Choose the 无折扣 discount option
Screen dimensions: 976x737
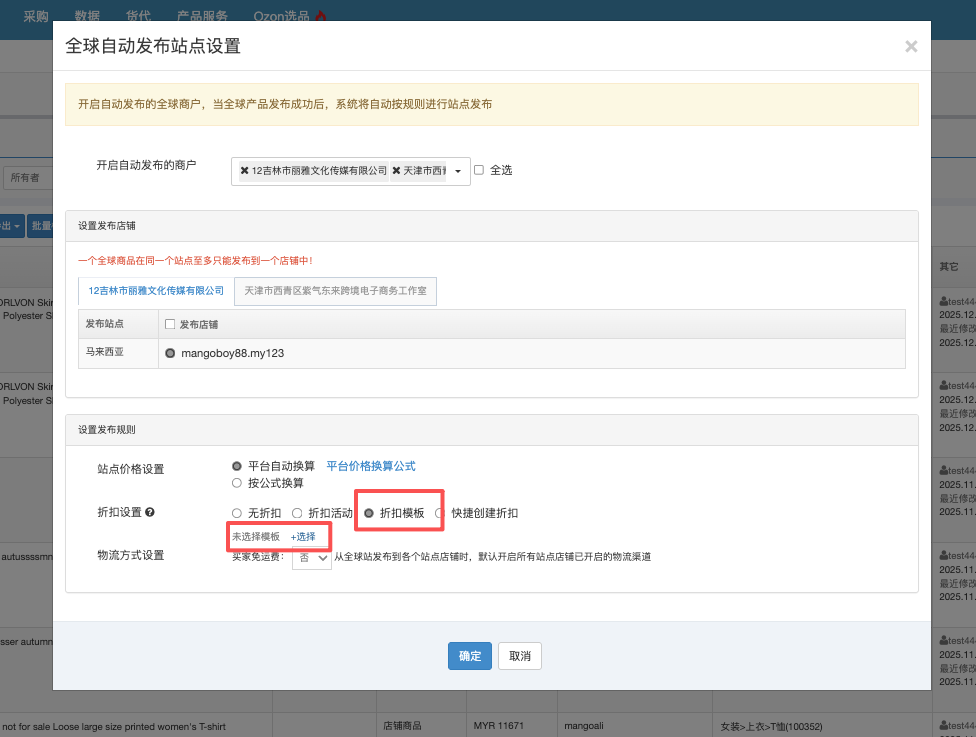click(237, 513)
